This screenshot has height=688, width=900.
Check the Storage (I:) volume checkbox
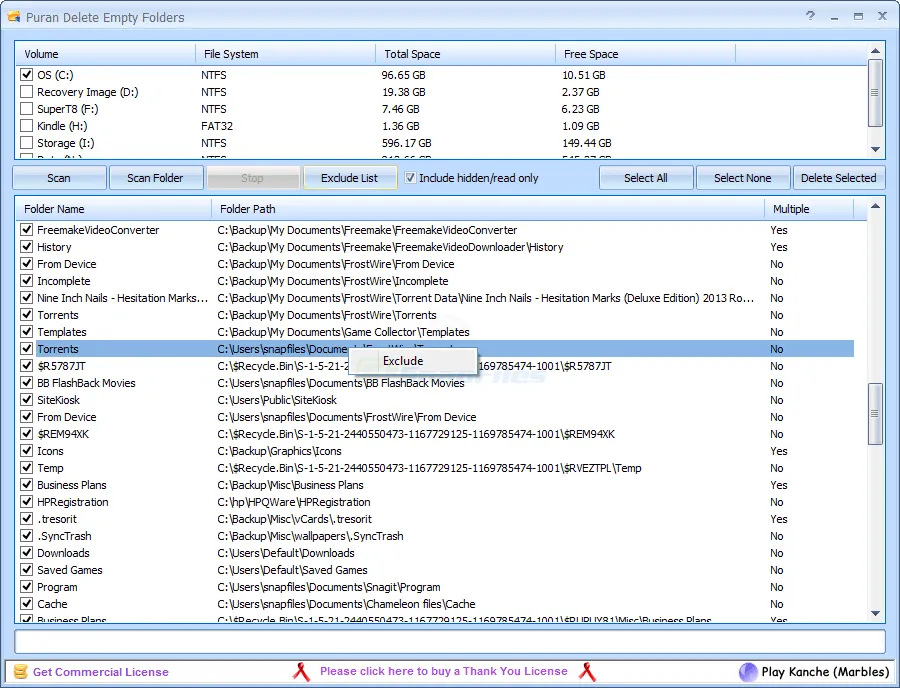(x=26, y=143)
